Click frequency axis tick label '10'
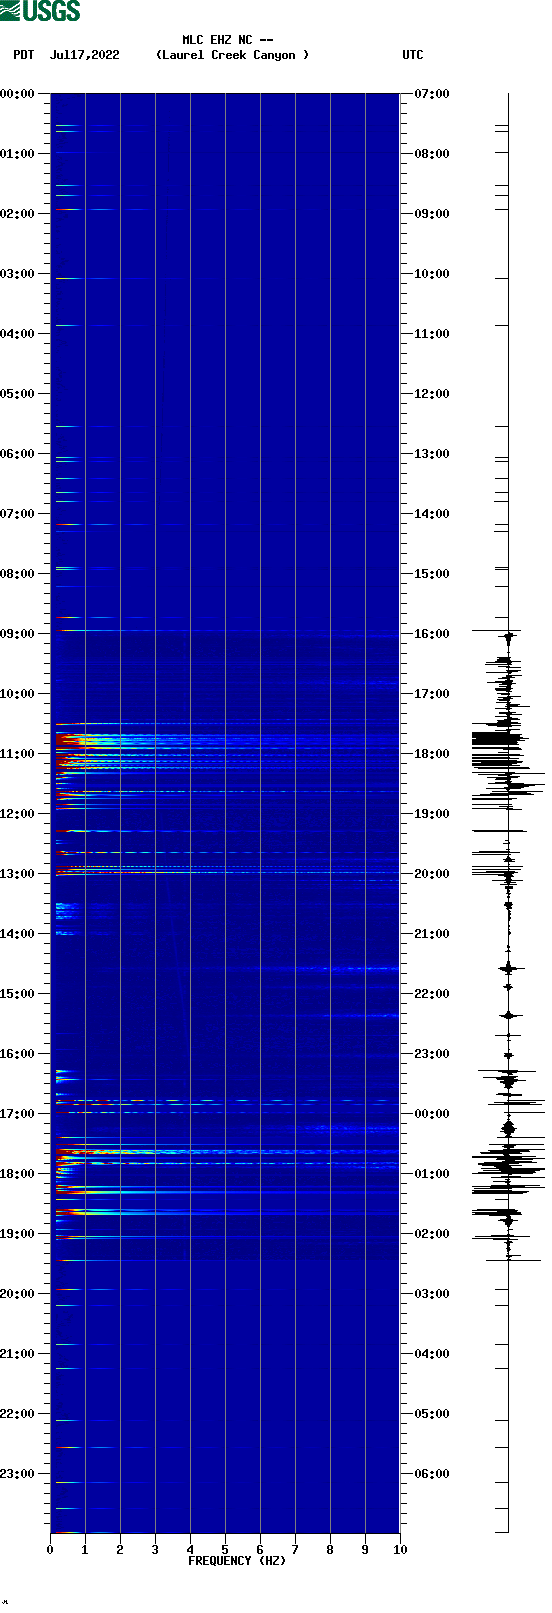Viewport: 552px width, 1613px height. [400, 1550]
